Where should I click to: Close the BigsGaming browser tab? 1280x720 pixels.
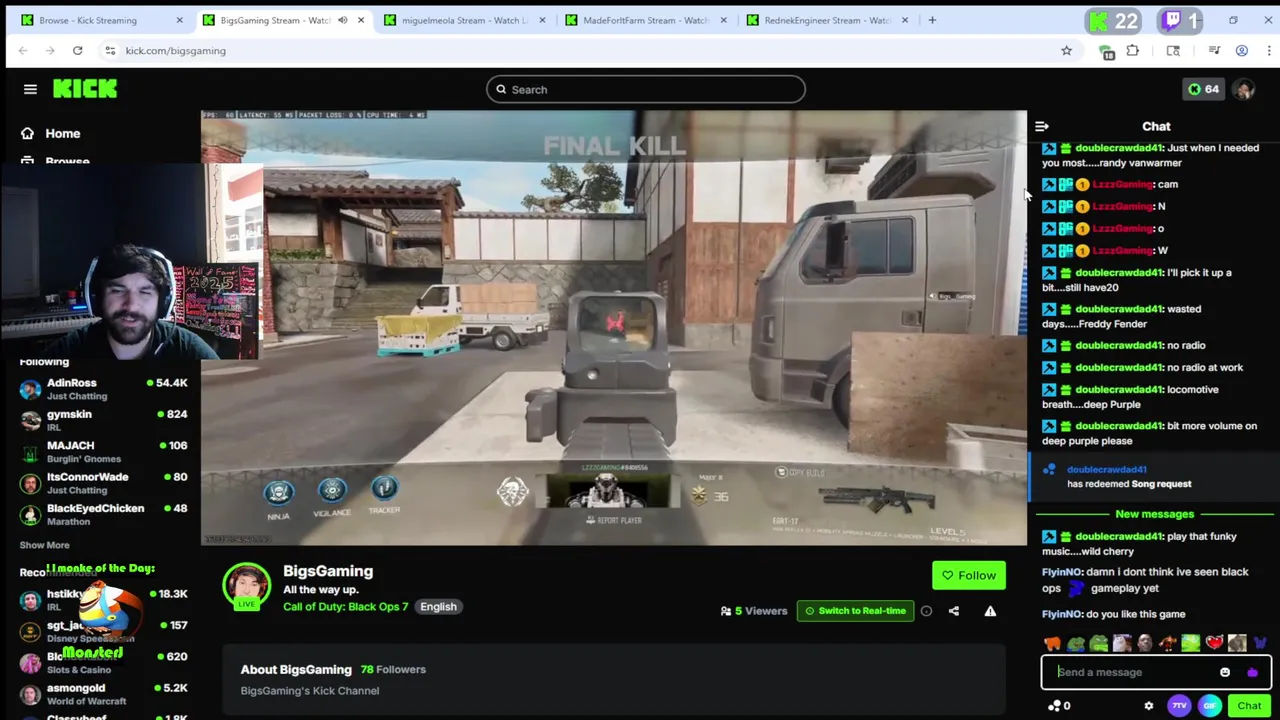pos(361,20)
